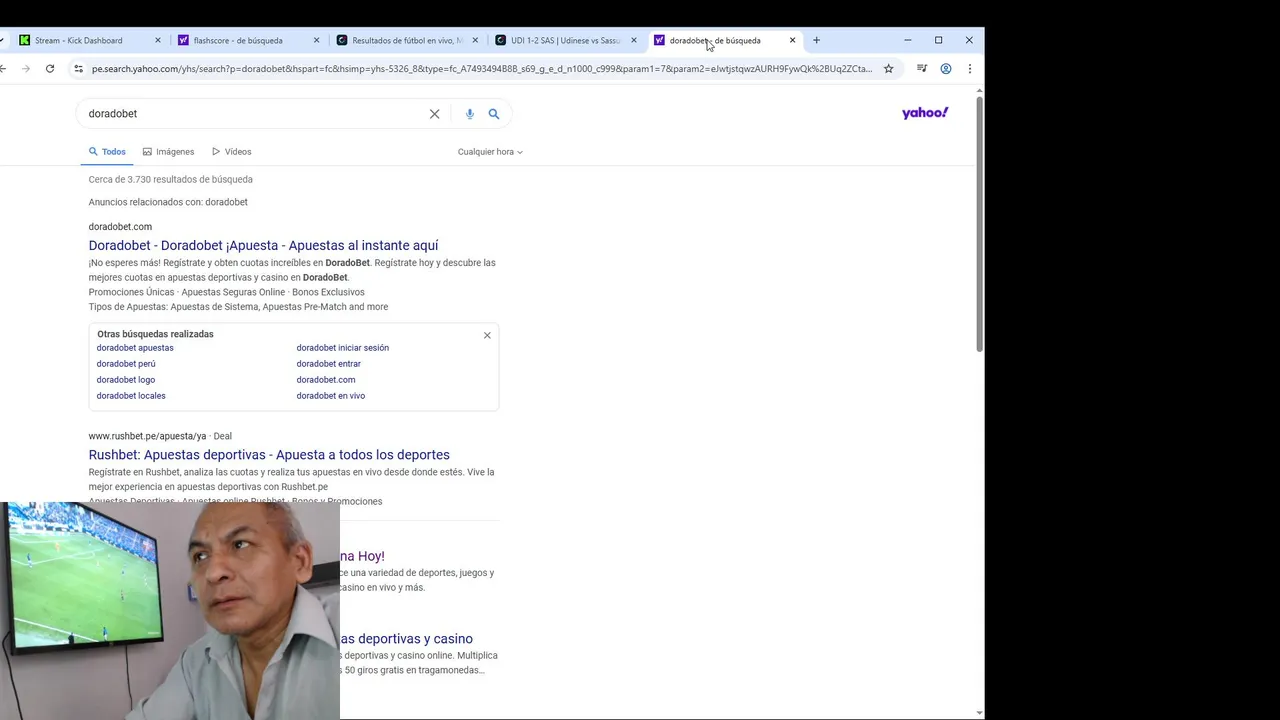Viewport: 1280px width, 720px height.
Task: Click the webcam video overlay
Action: pyautogui.click(x=170, y=611)
